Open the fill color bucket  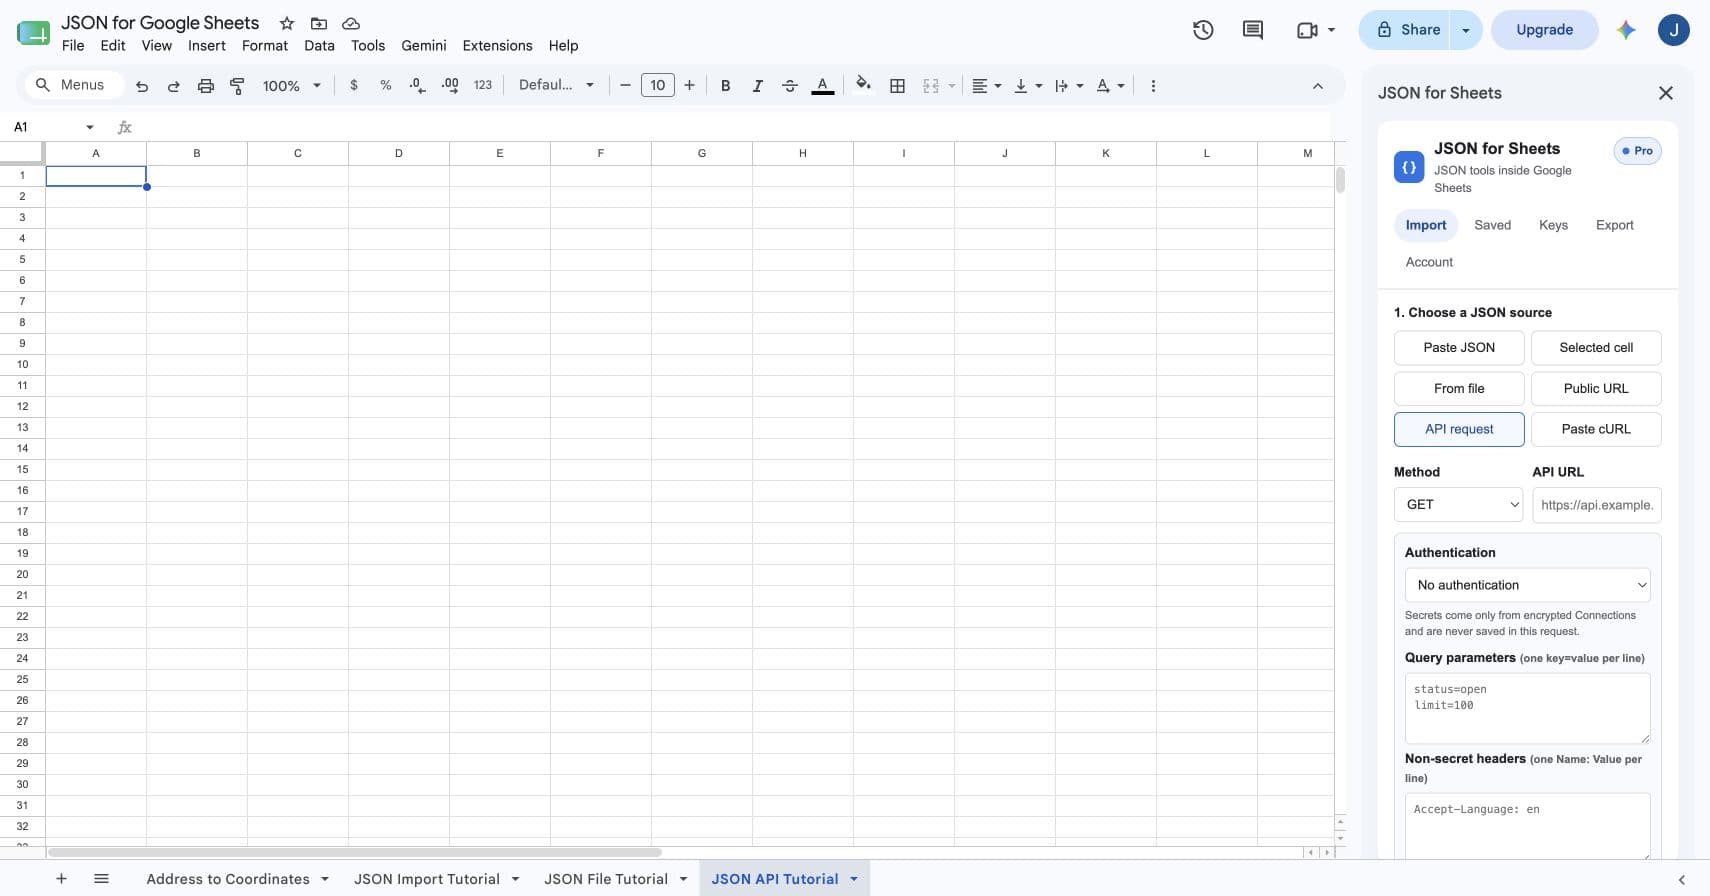[863, 85]
